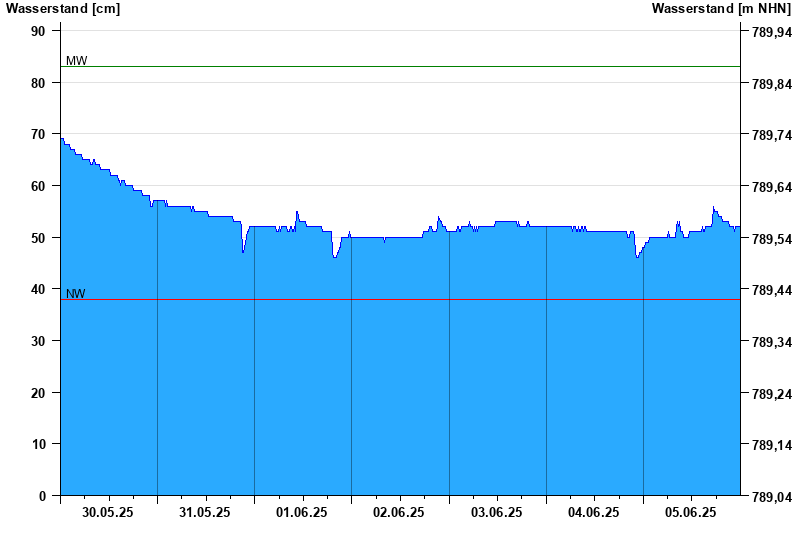Screen dimensions: 800x550
Task: Click the 90 value on left axis
Action: click(x=38, y=31)
